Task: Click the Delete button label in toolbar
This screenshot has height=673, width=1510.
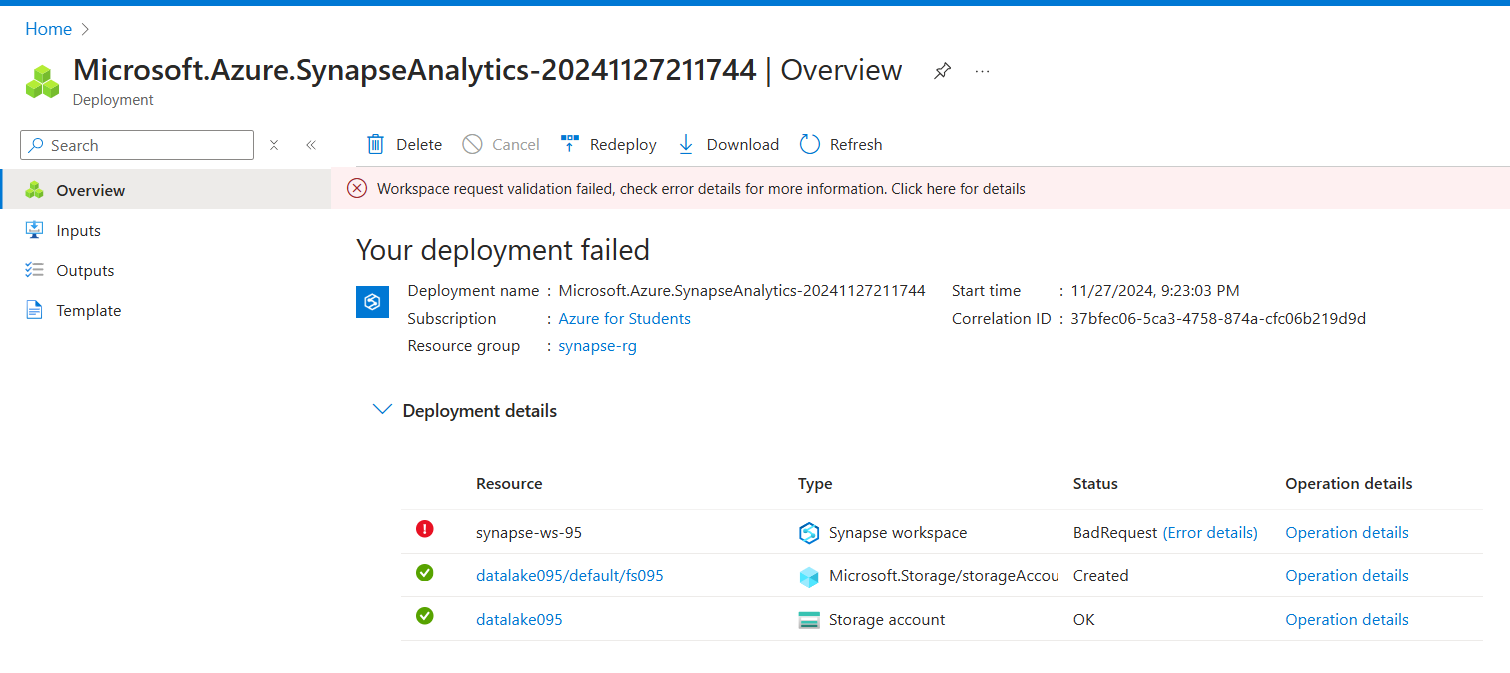Action: pyautogui.click(x=419, y=145)
